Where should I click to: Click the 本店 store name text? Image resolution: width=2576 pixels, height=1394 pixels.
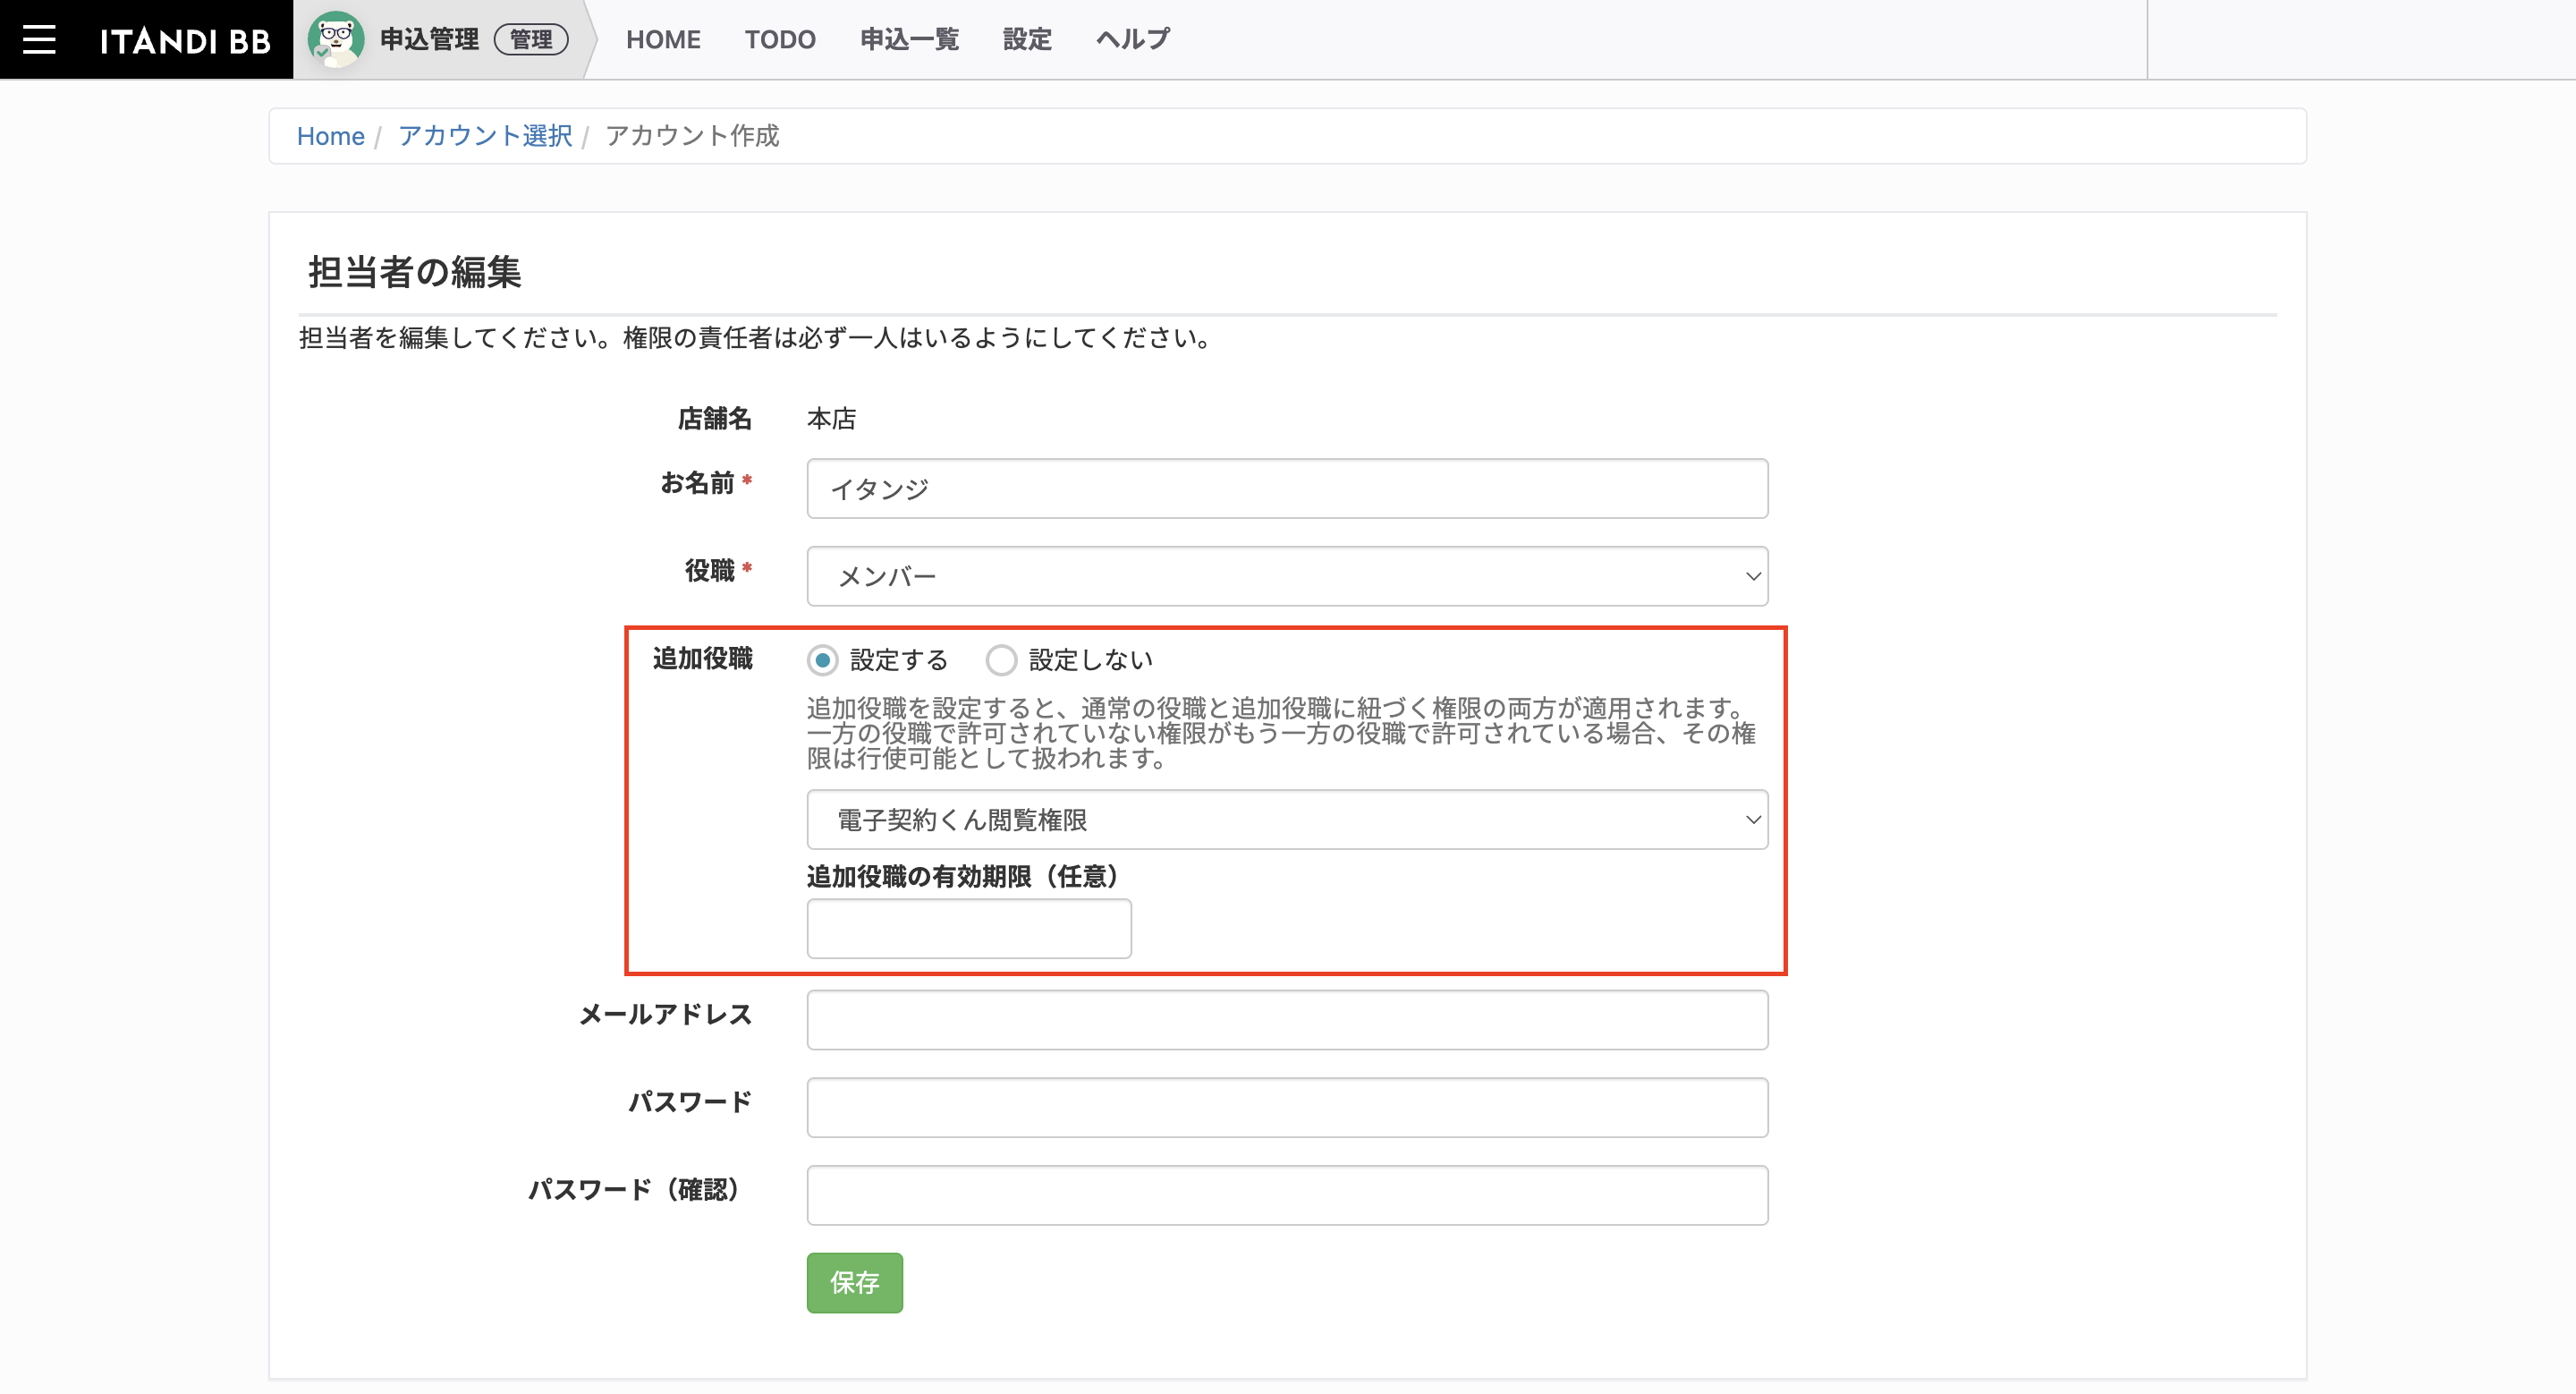[831, 418]
